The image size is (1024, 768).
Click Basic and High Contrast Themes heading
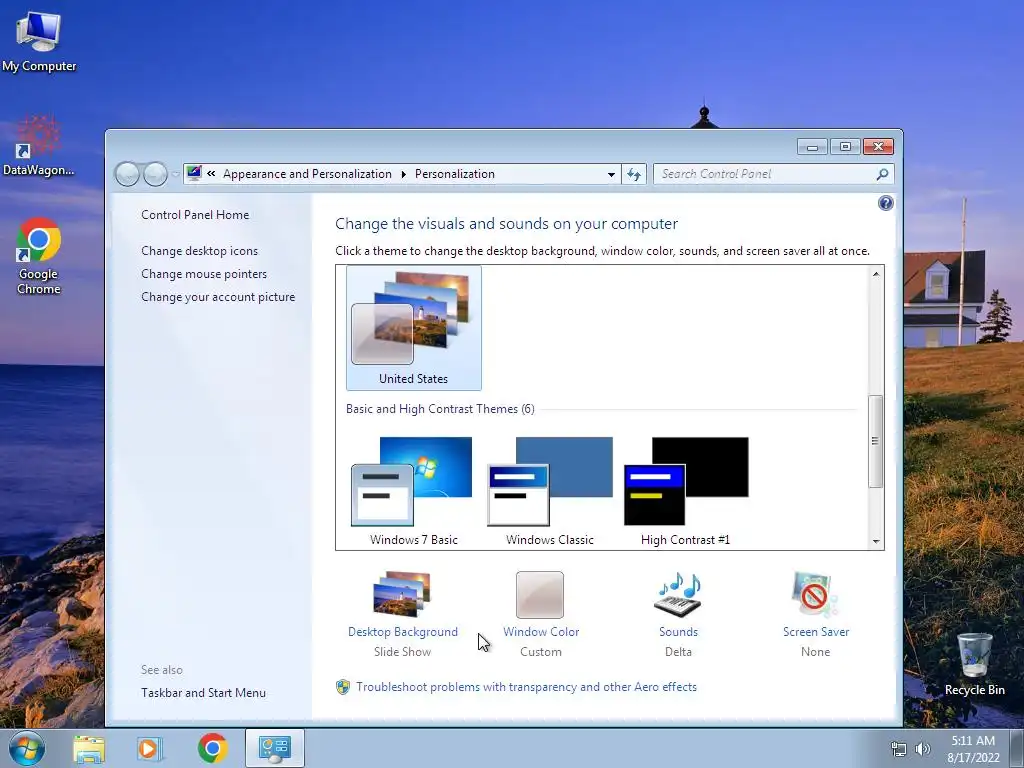coord(440,409)
